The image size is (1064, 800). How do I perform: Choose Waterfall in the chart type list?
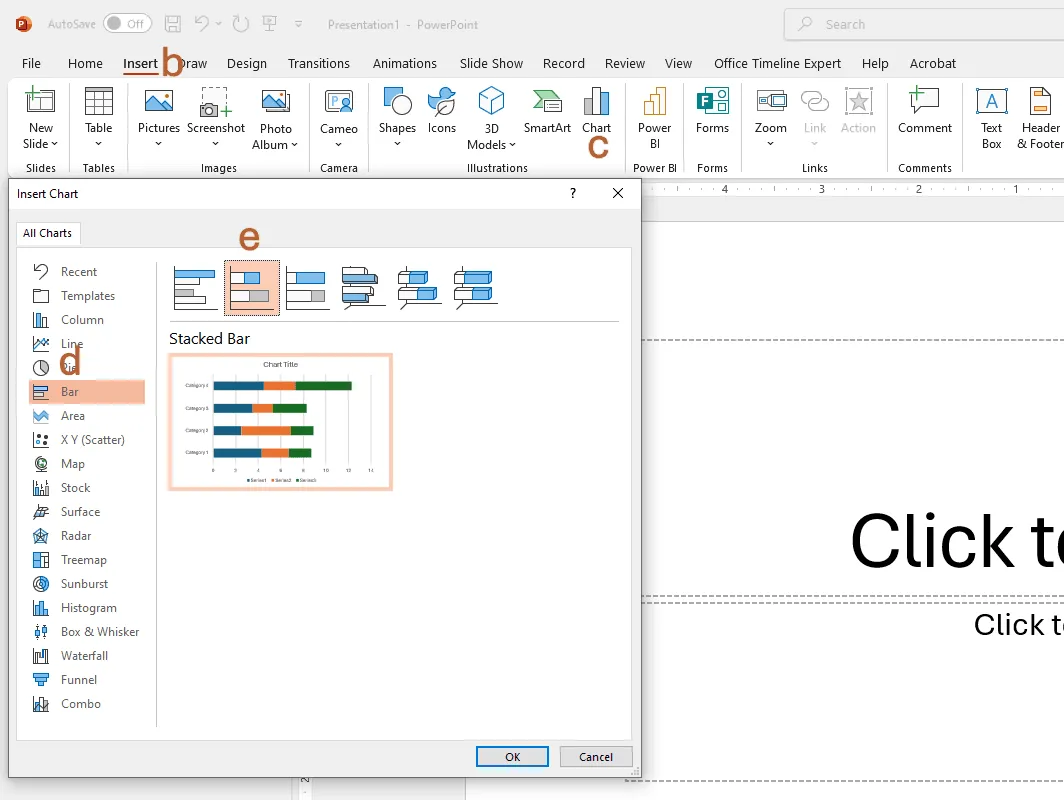tap(84, 656)
